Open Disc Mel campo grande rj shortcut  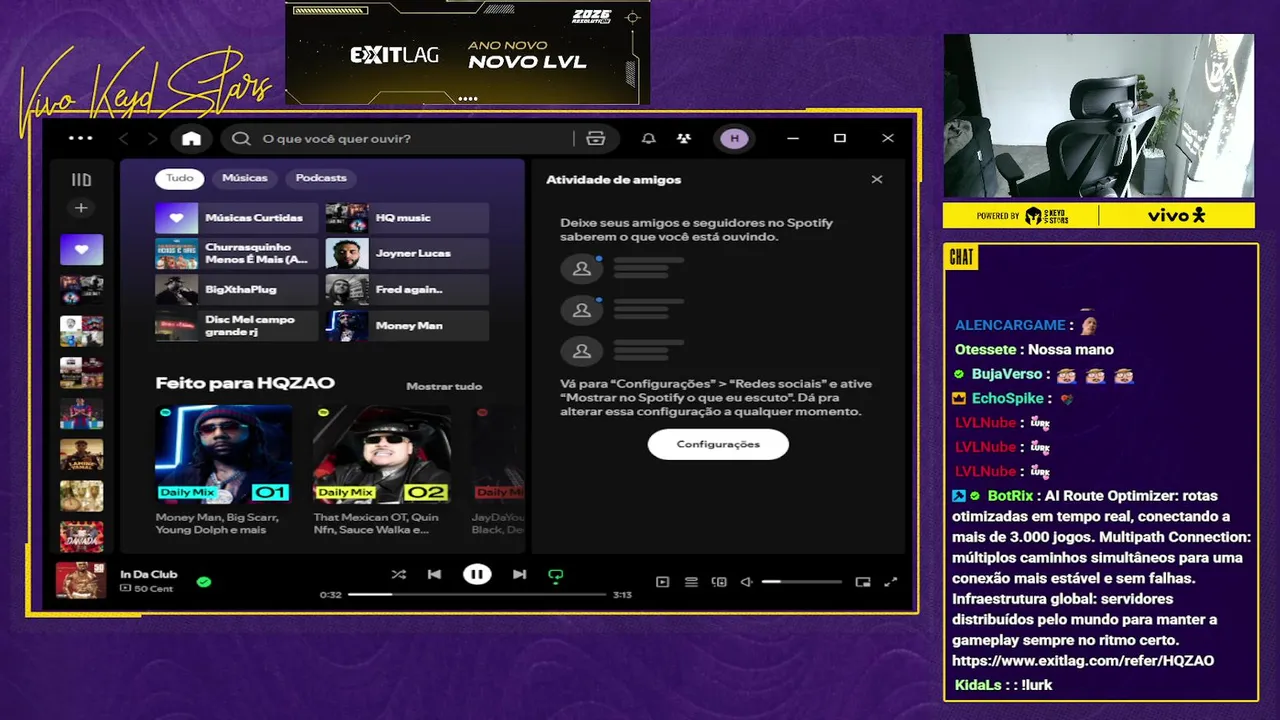click(236, 325)
